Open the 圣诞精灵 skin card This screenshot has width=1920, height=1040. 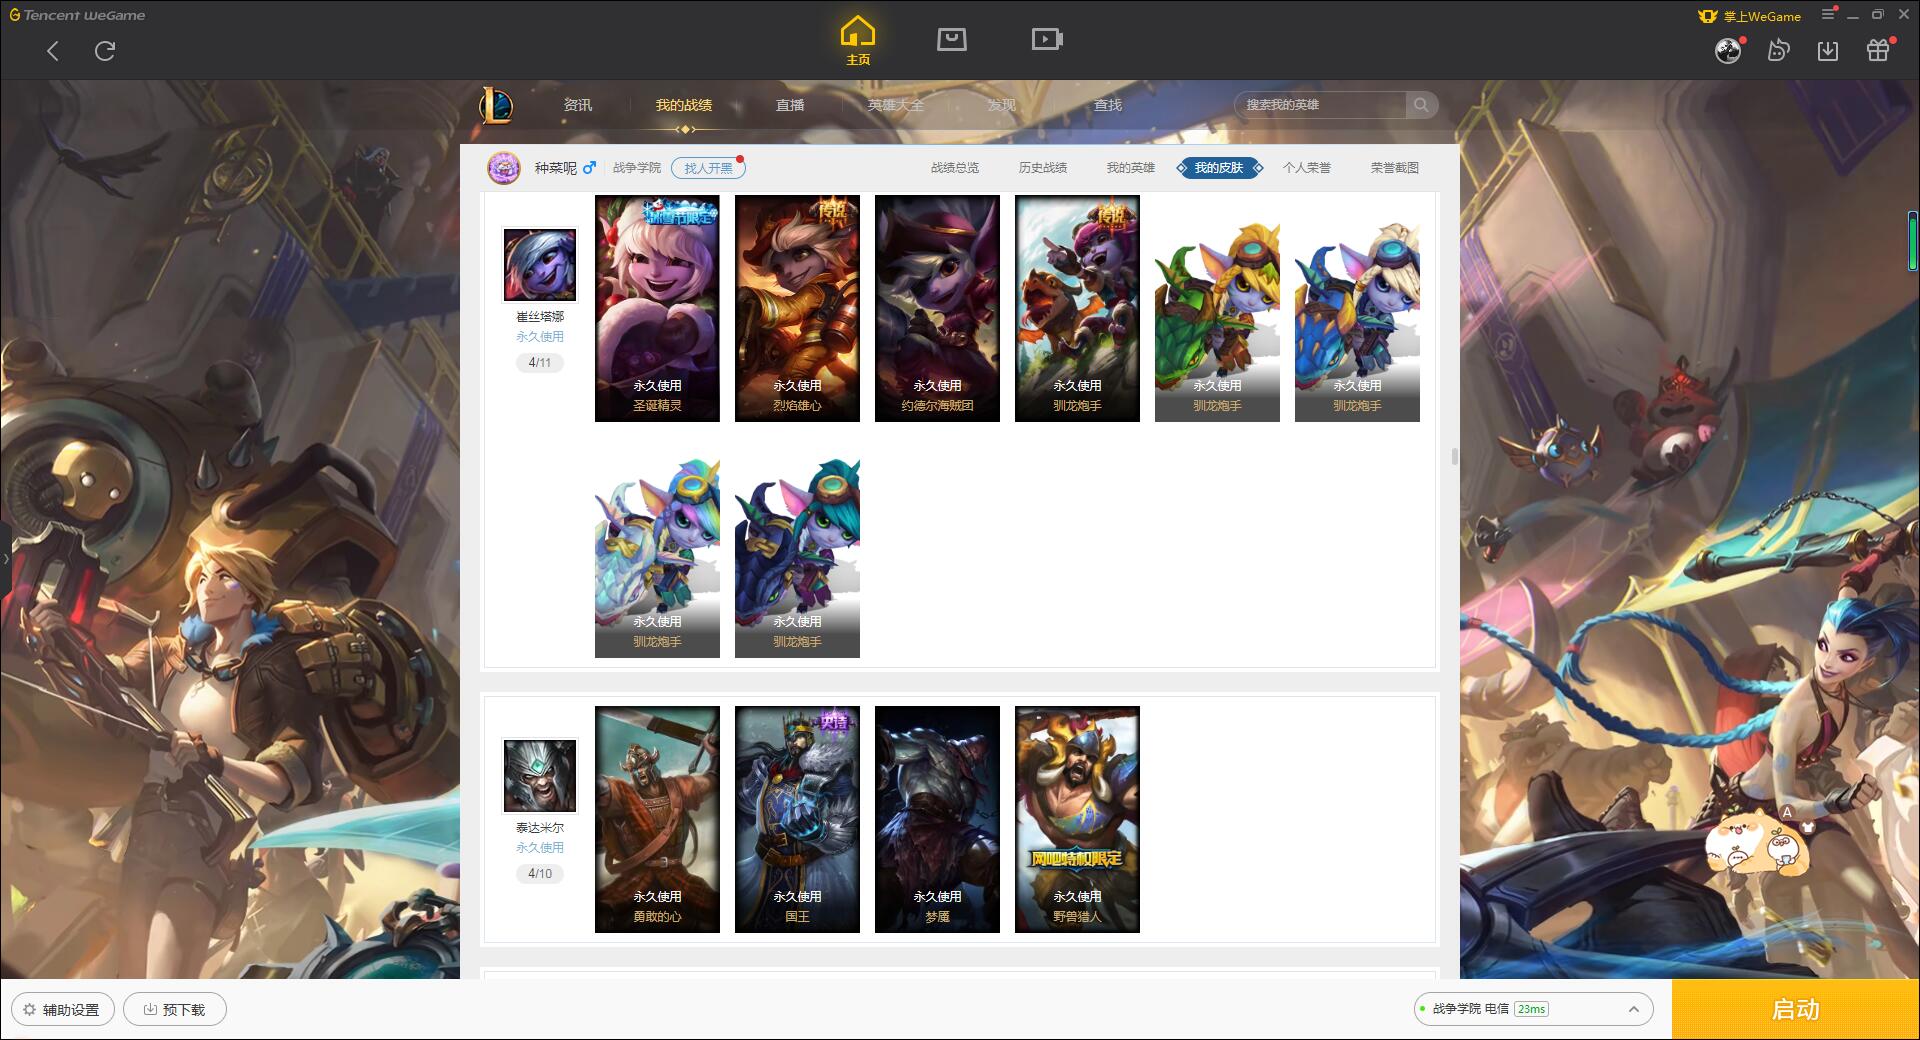coord(657,308)
